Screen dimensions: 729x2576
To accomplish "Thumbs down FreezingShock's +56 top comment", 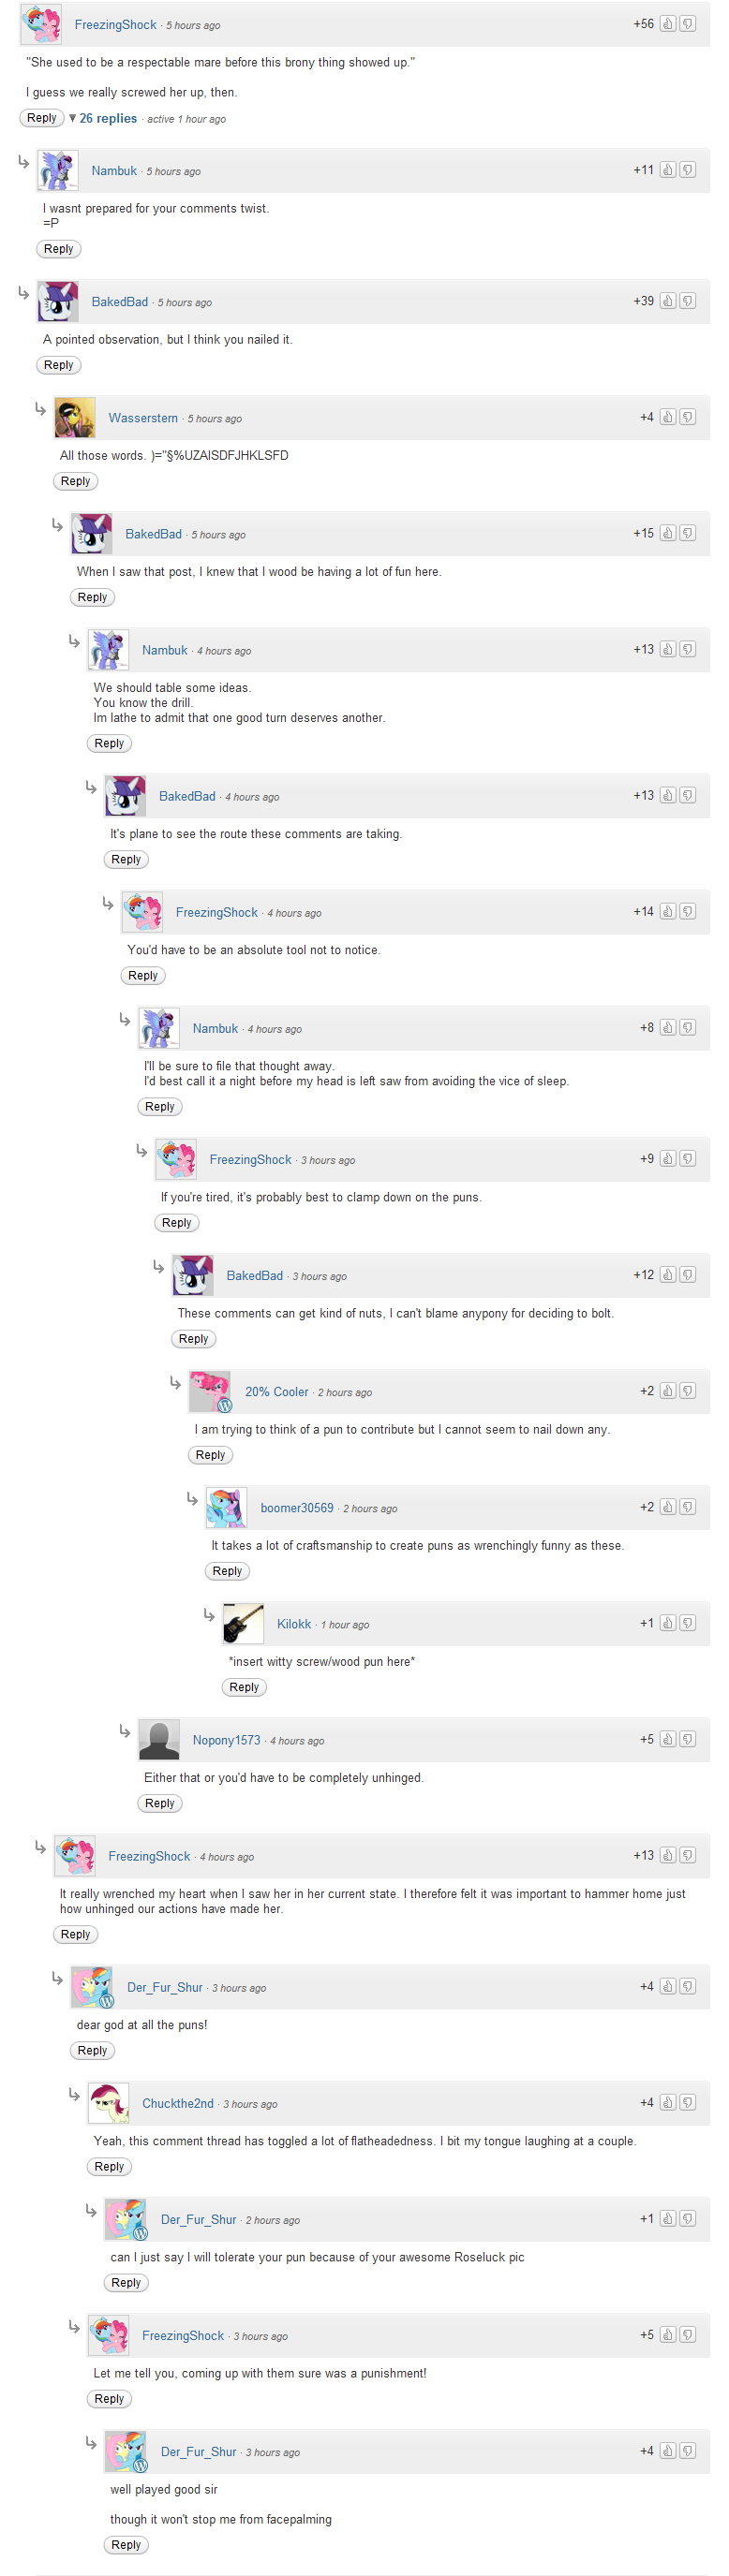I will click(x=687, y=24).
